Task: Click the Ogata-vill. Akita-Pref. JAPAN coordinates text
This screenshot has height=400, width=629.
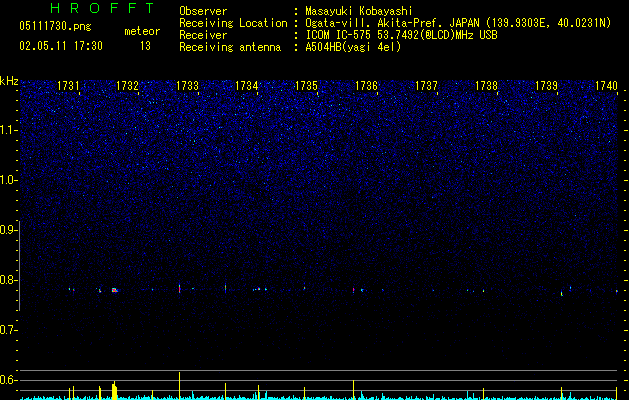Action: pos(458,23)
